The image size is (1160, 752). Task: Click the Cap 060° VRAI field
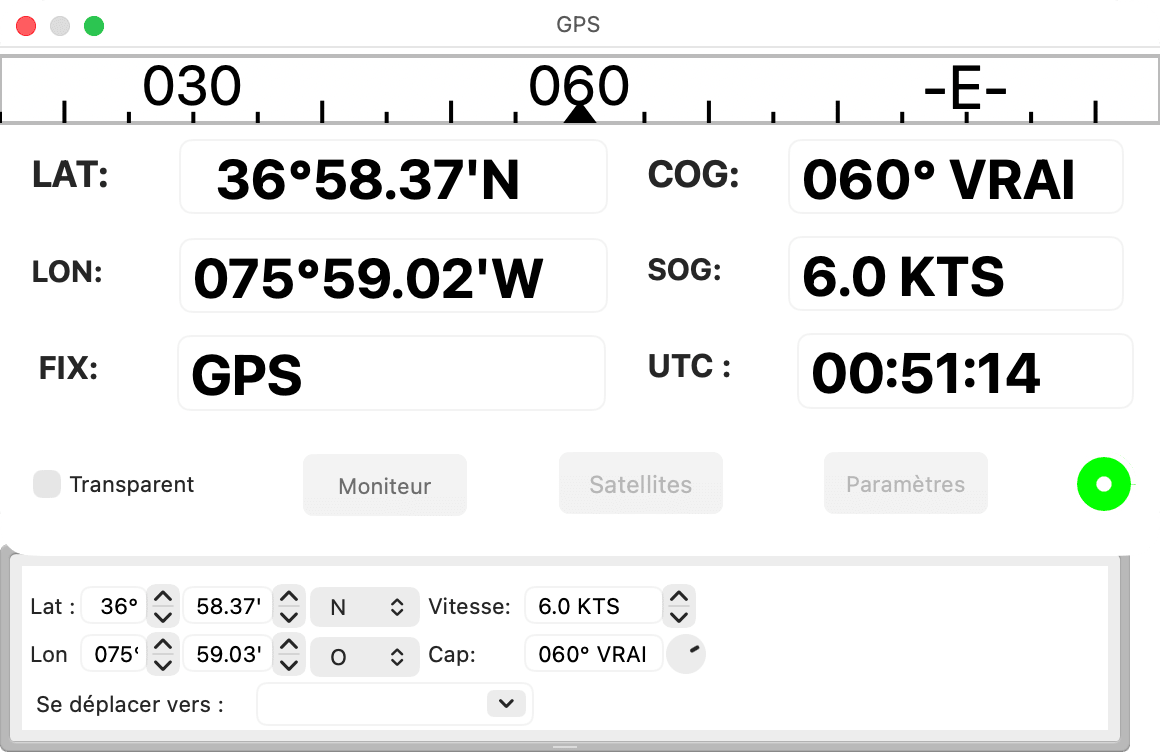[593, 654]
